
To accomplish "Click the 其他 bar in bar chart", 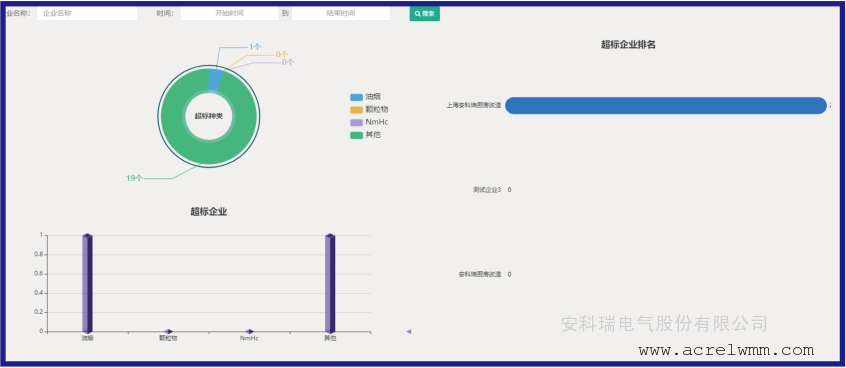I will 330,283.
